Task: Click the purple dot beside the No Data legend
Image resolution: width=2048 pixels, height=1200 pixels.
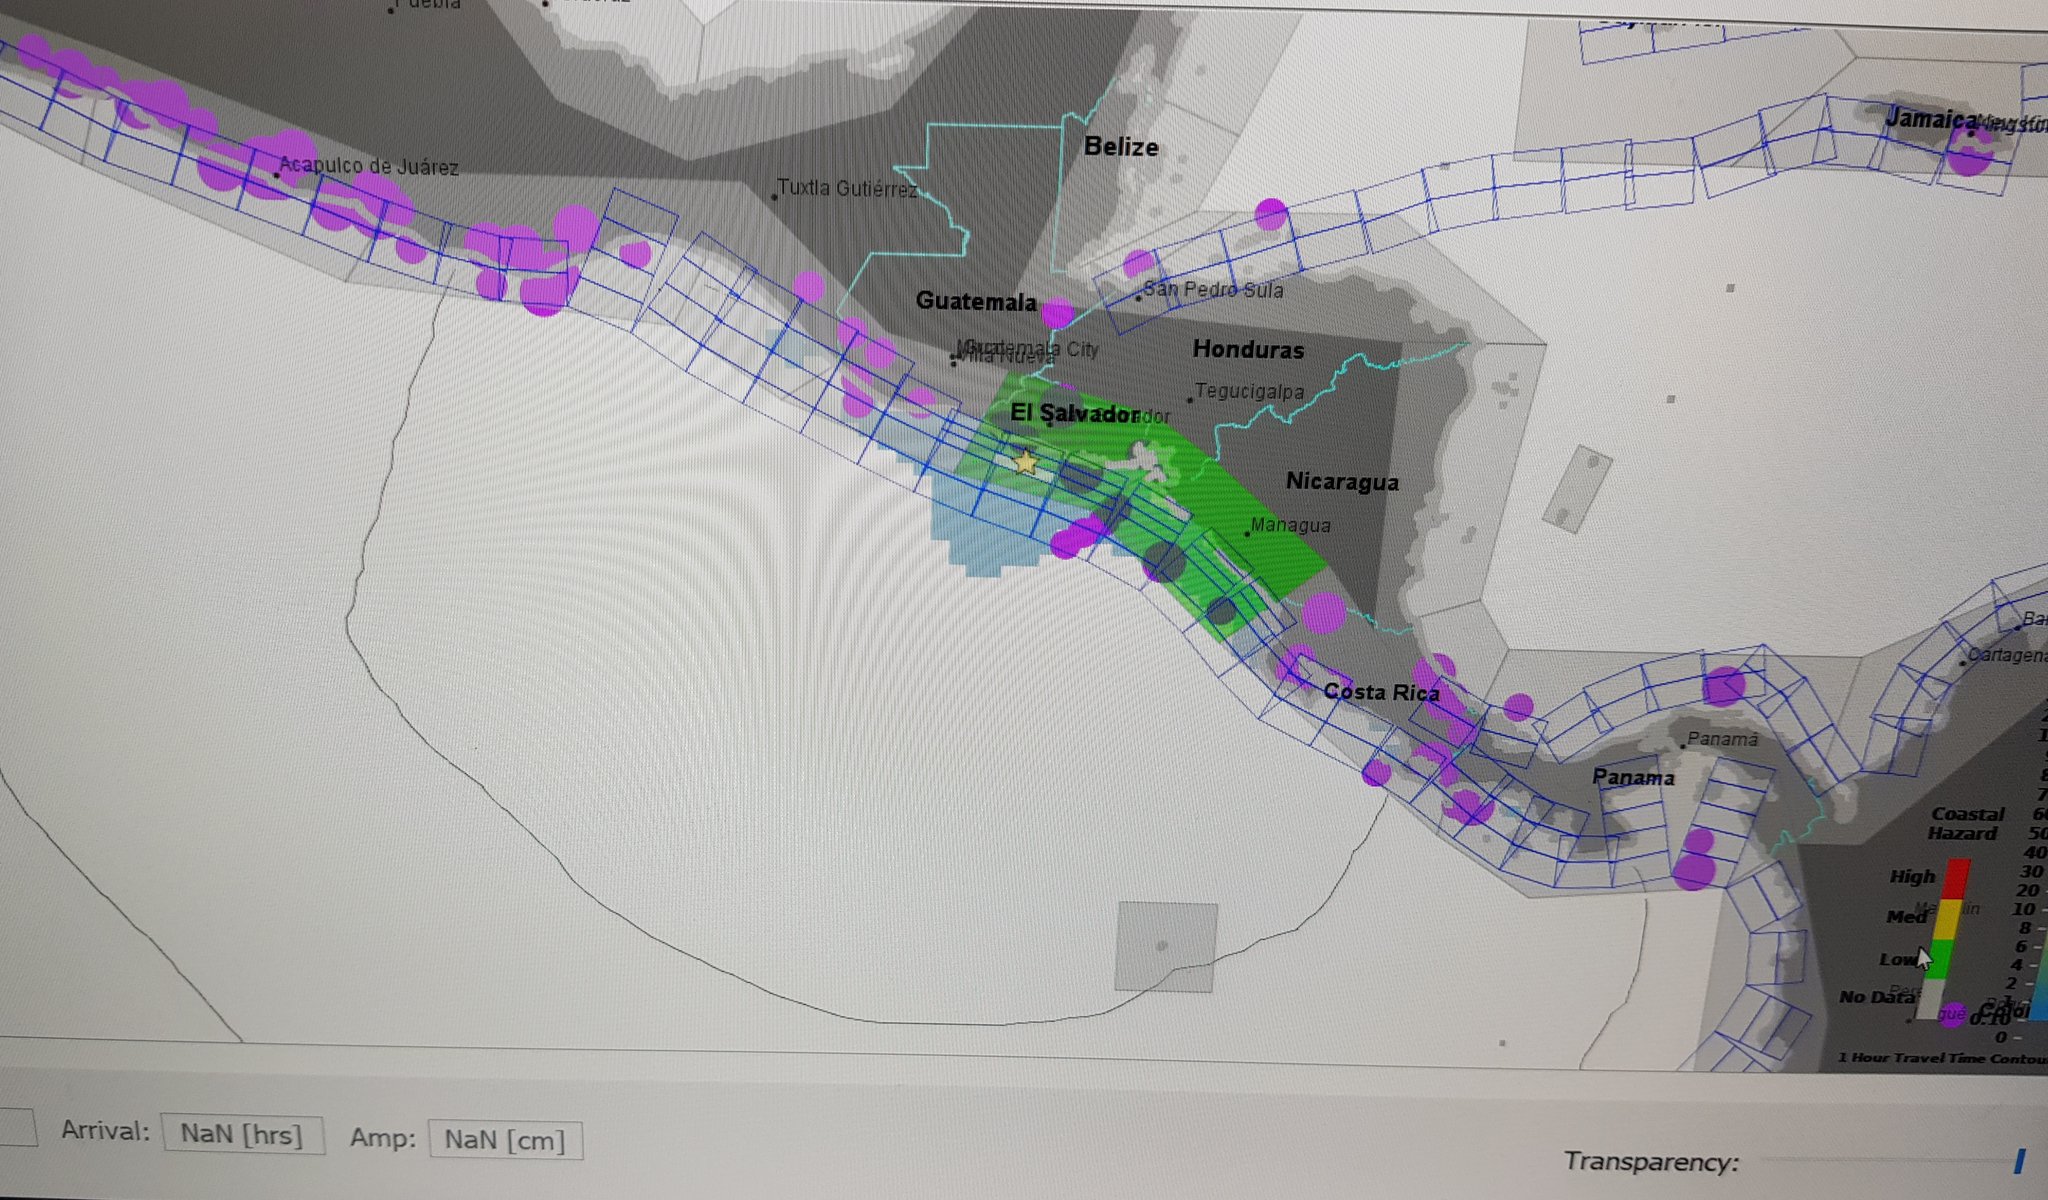Action: point(1952,1014)
